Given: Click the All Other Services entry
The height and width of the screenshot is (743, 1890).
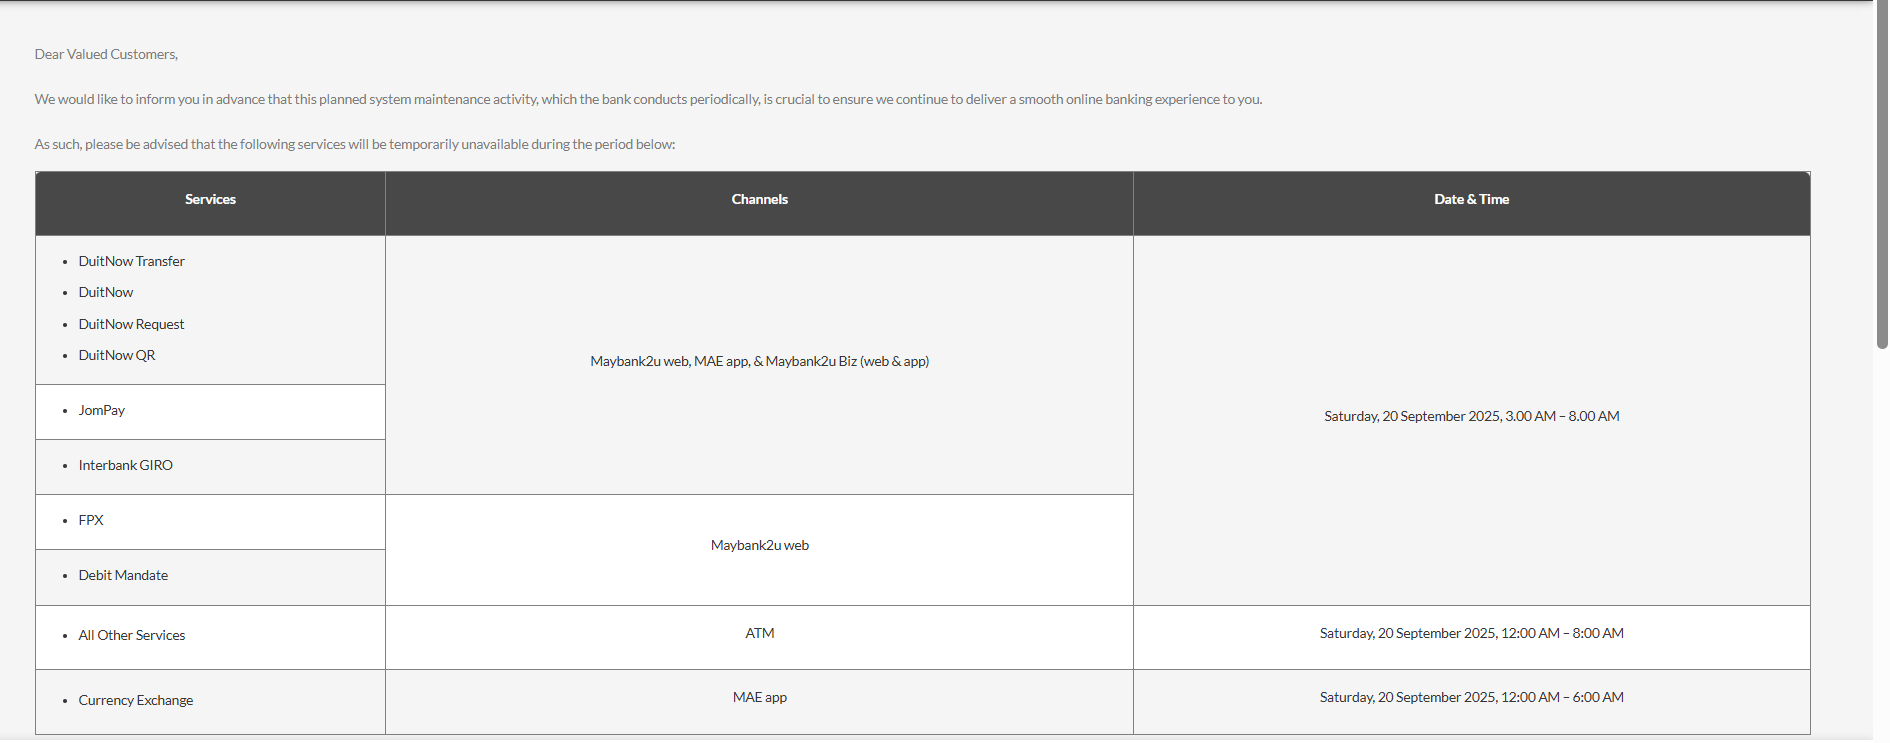Looking at the screenshot, I should point(131,635).
